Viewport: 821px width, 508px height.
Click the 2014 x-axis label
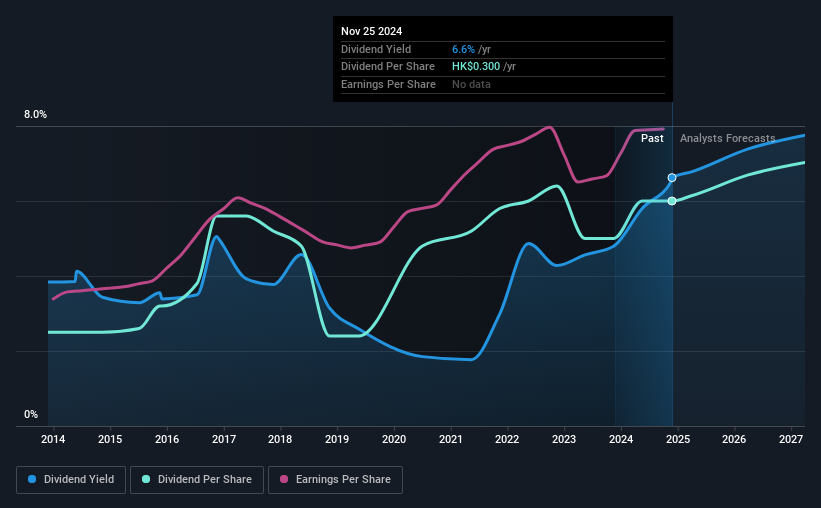tap(53, 439)
